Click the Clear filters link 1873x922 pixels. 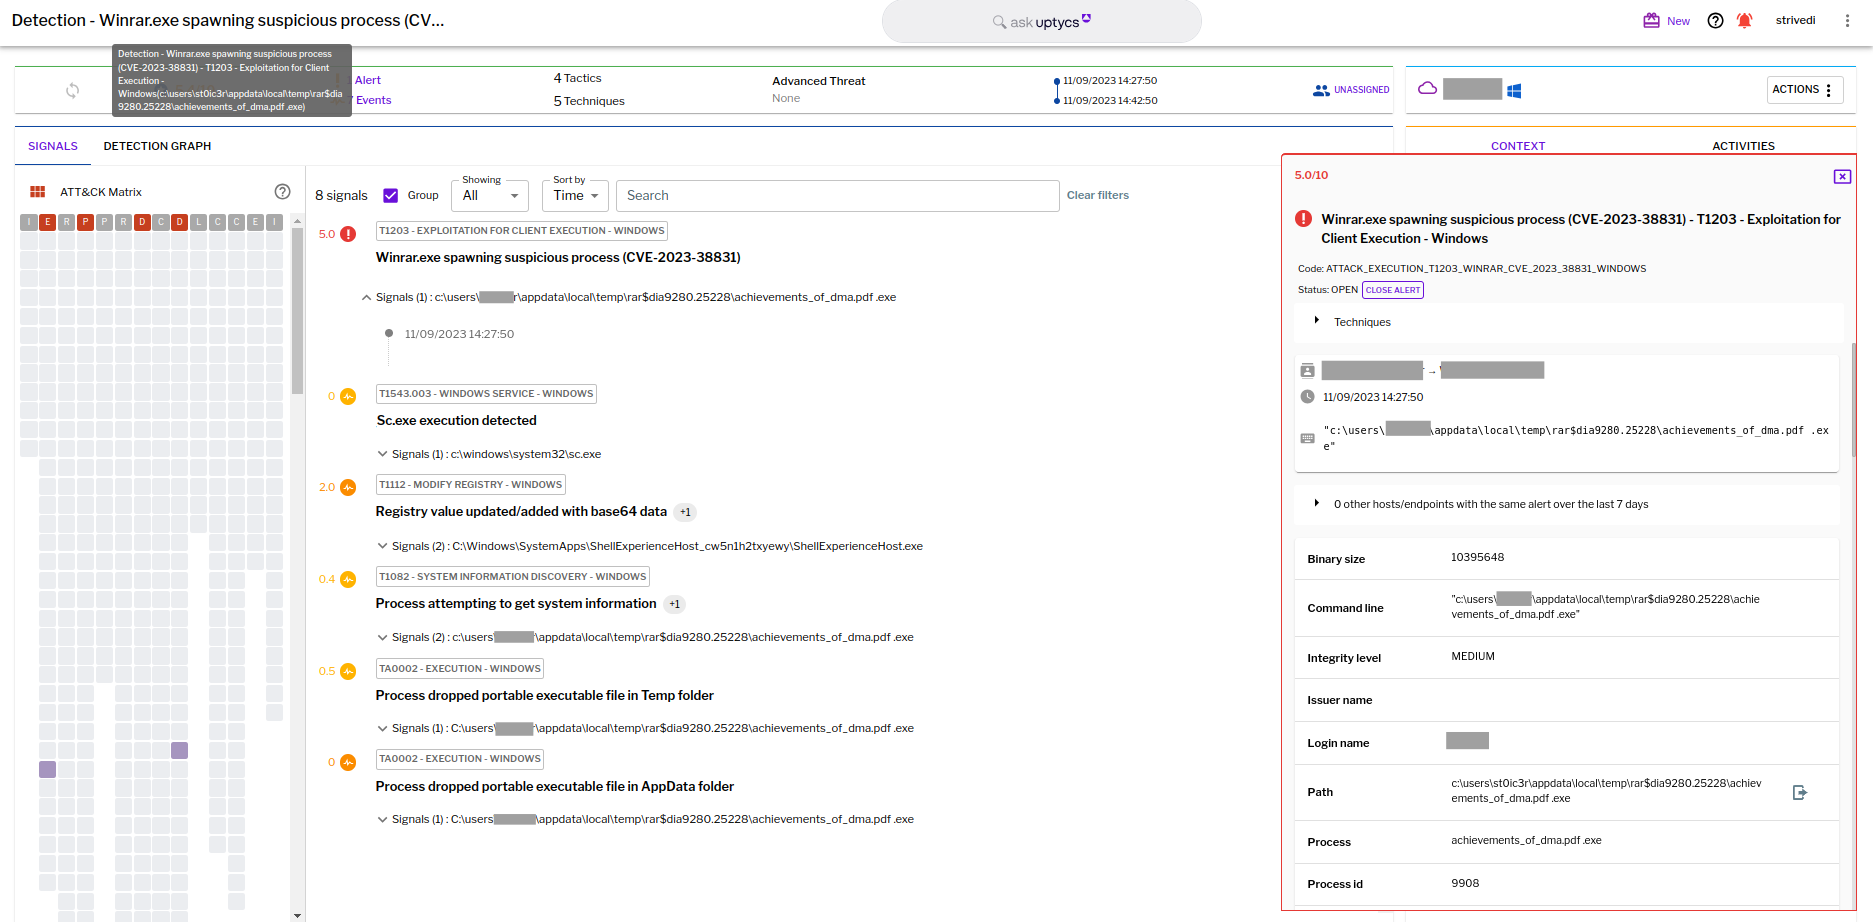pos(1097,195)
